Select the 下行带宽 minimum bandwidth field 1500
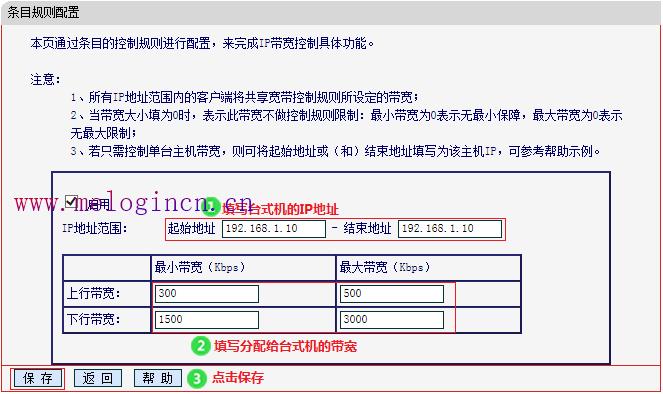 click(x=207, y=320)
